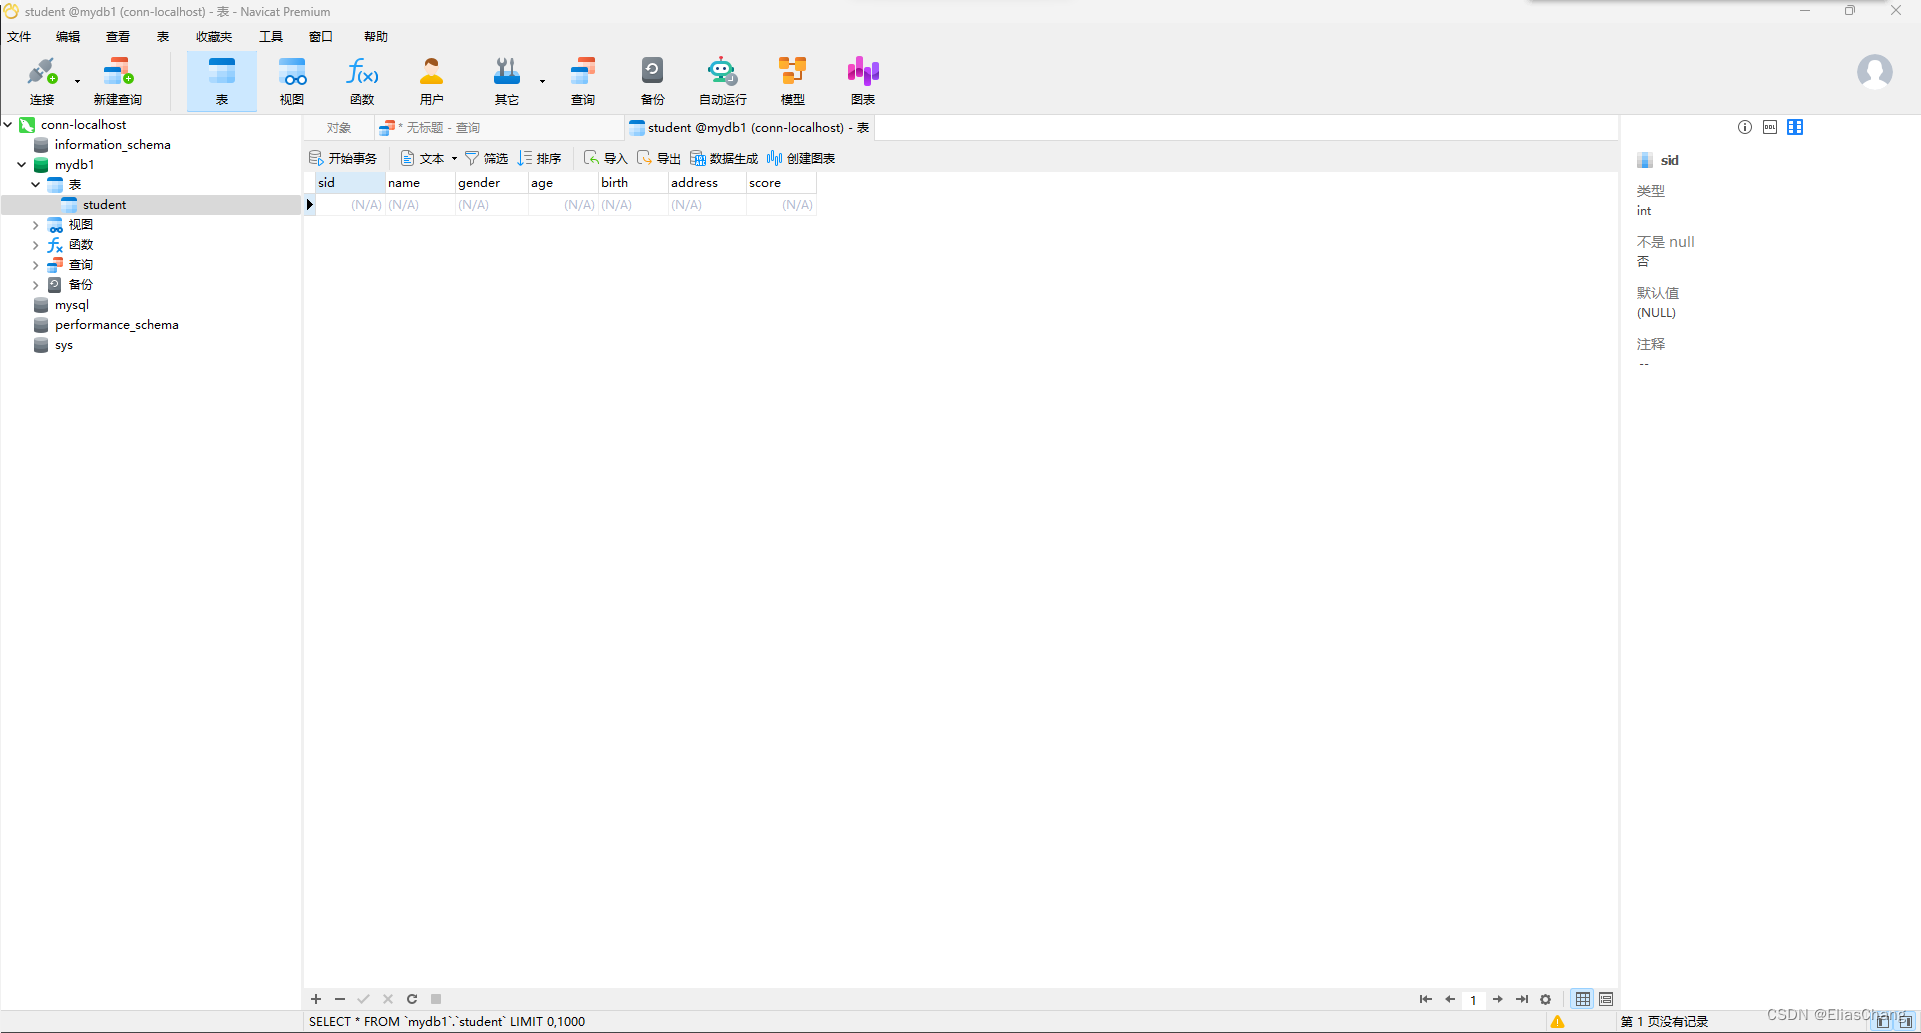Expand the 查询 queries node
This screenshot has width=1921, height=1033.
(36, 265)
